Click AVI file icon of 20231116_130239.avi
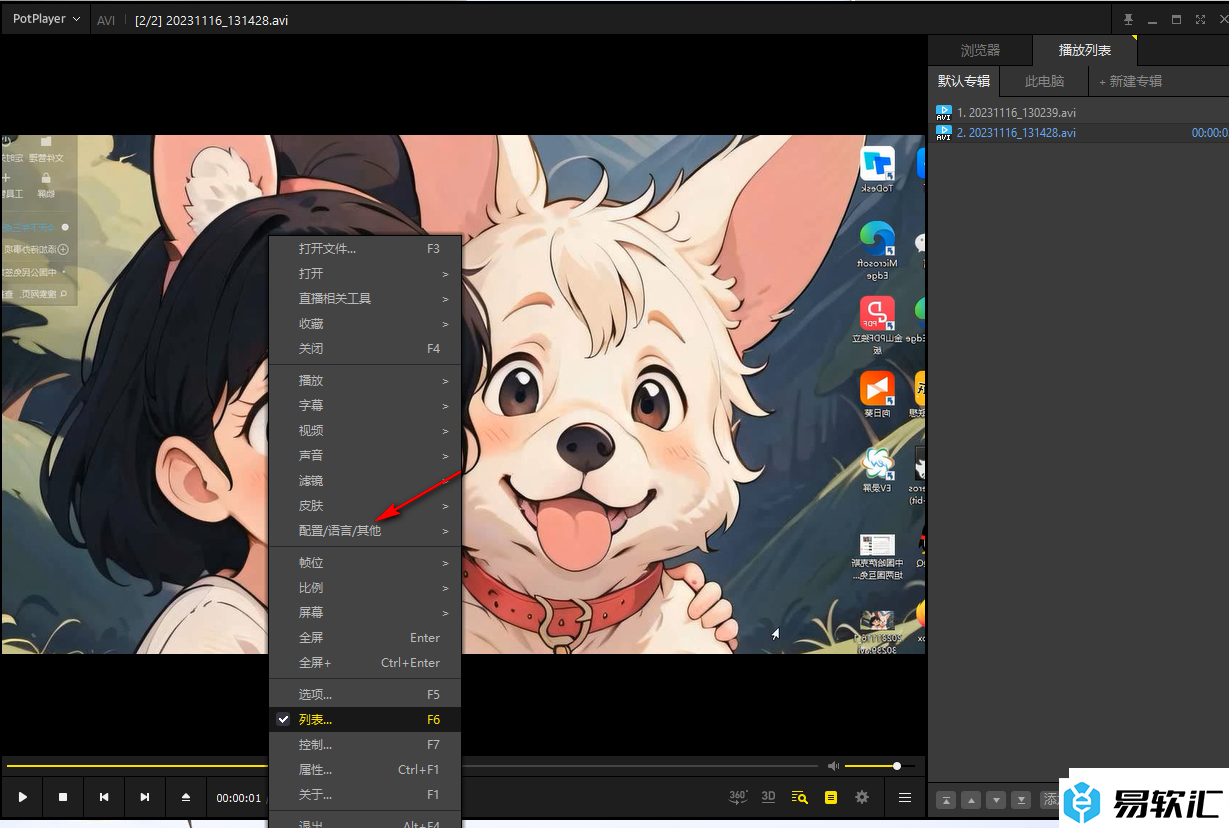This screenshot has width=1229, height=828. click(x=943, y=113)
